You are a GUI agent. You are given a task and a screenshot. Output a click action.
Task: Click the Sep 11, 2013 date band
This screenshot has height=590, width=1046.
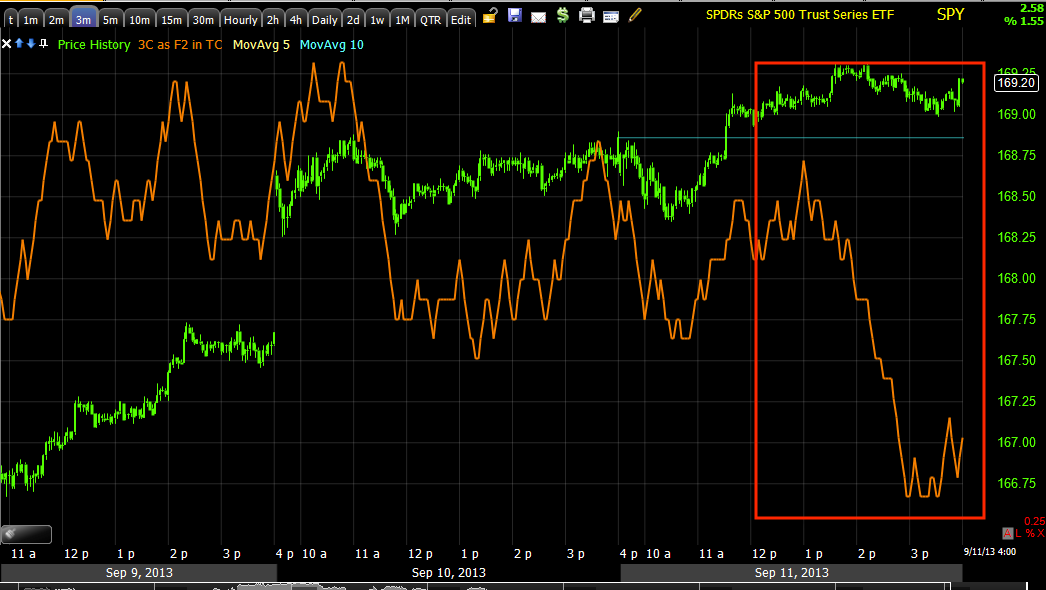click(792, 573)
